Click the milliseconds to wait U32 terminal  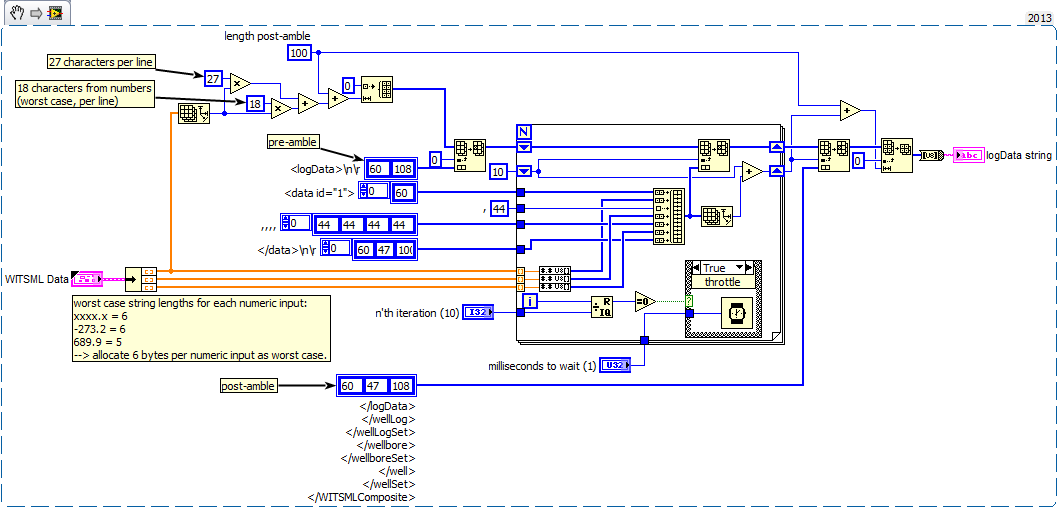point(614,367)
